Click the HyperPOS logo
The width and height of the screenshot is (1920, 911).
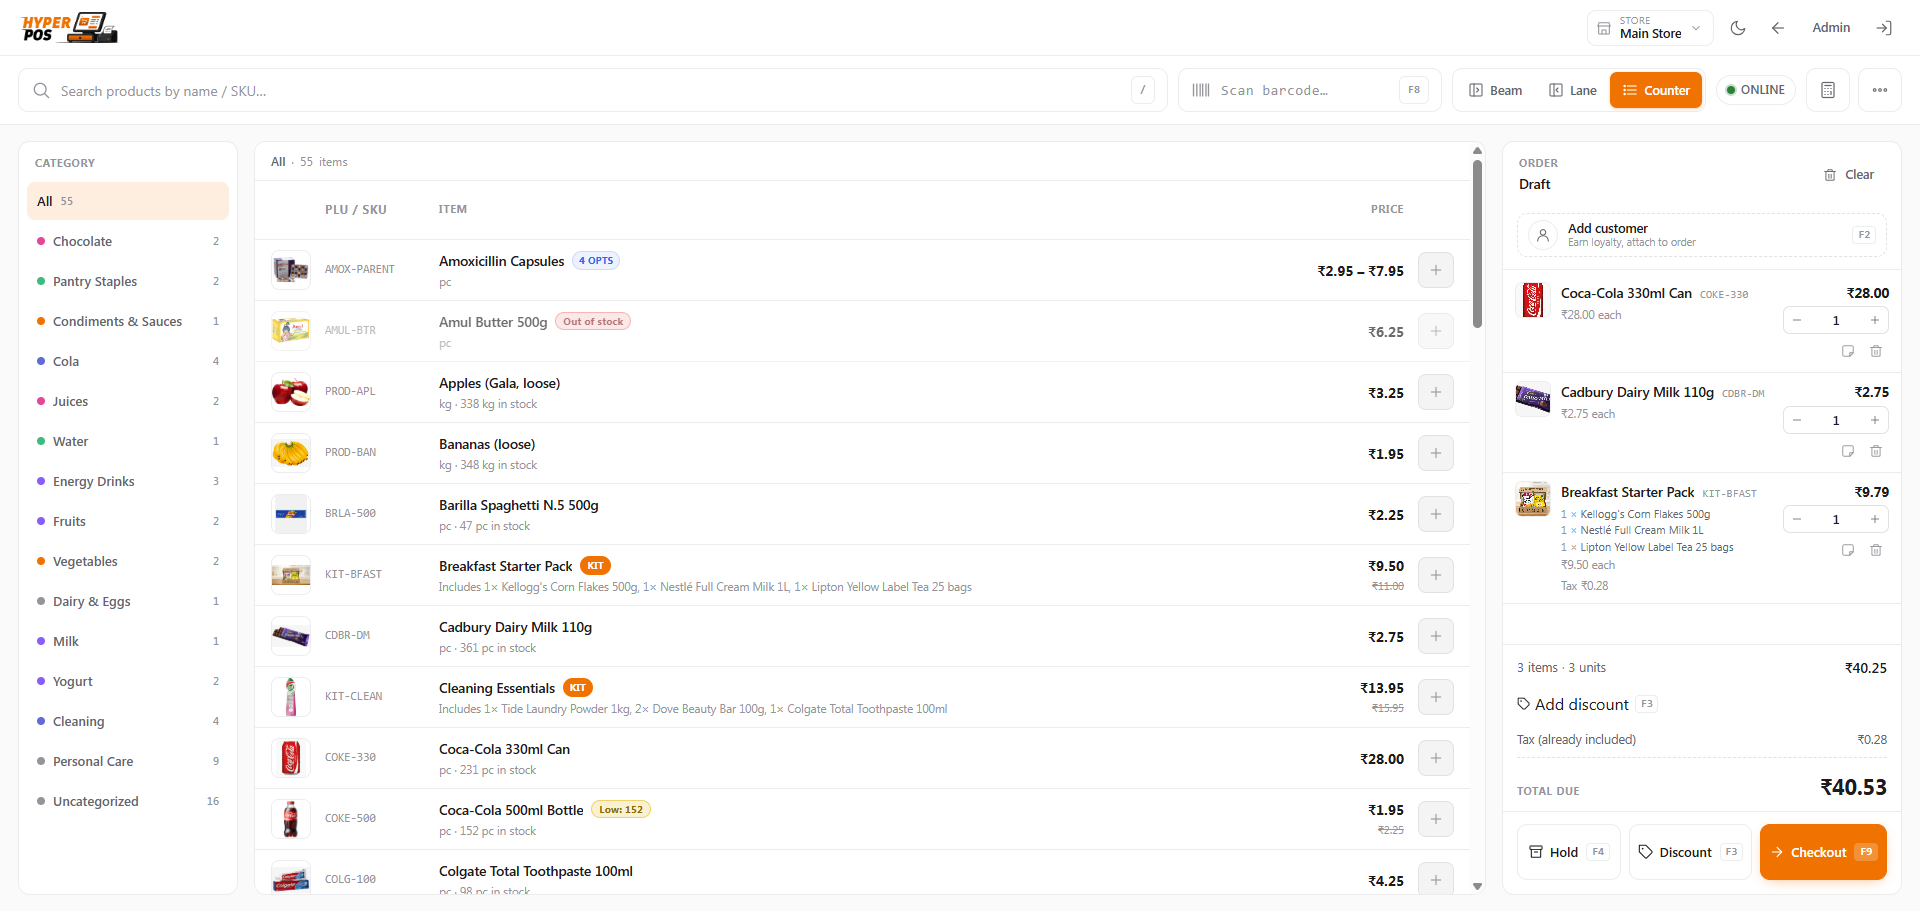(70, 28)
